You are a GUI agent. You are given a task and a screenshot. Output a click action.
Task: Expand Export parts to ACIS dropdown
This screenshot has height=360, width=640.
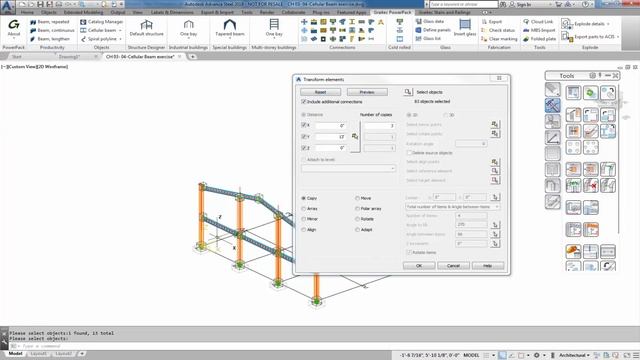(x=618, y=37)
